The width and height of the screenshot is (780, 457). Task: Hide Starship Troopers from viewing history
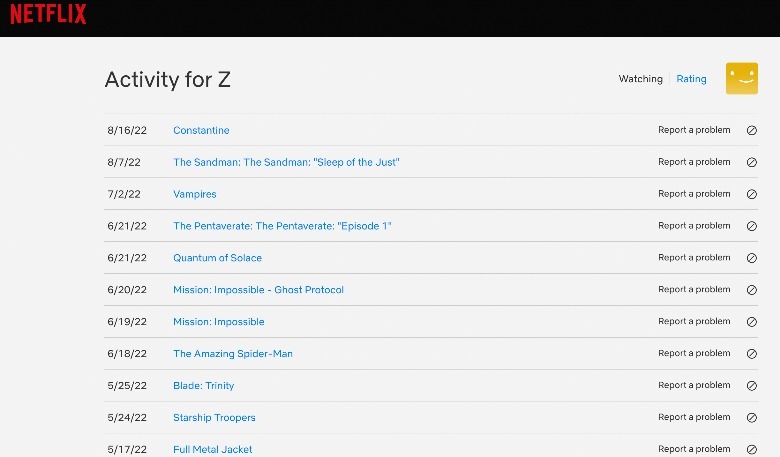coord(752,418)
